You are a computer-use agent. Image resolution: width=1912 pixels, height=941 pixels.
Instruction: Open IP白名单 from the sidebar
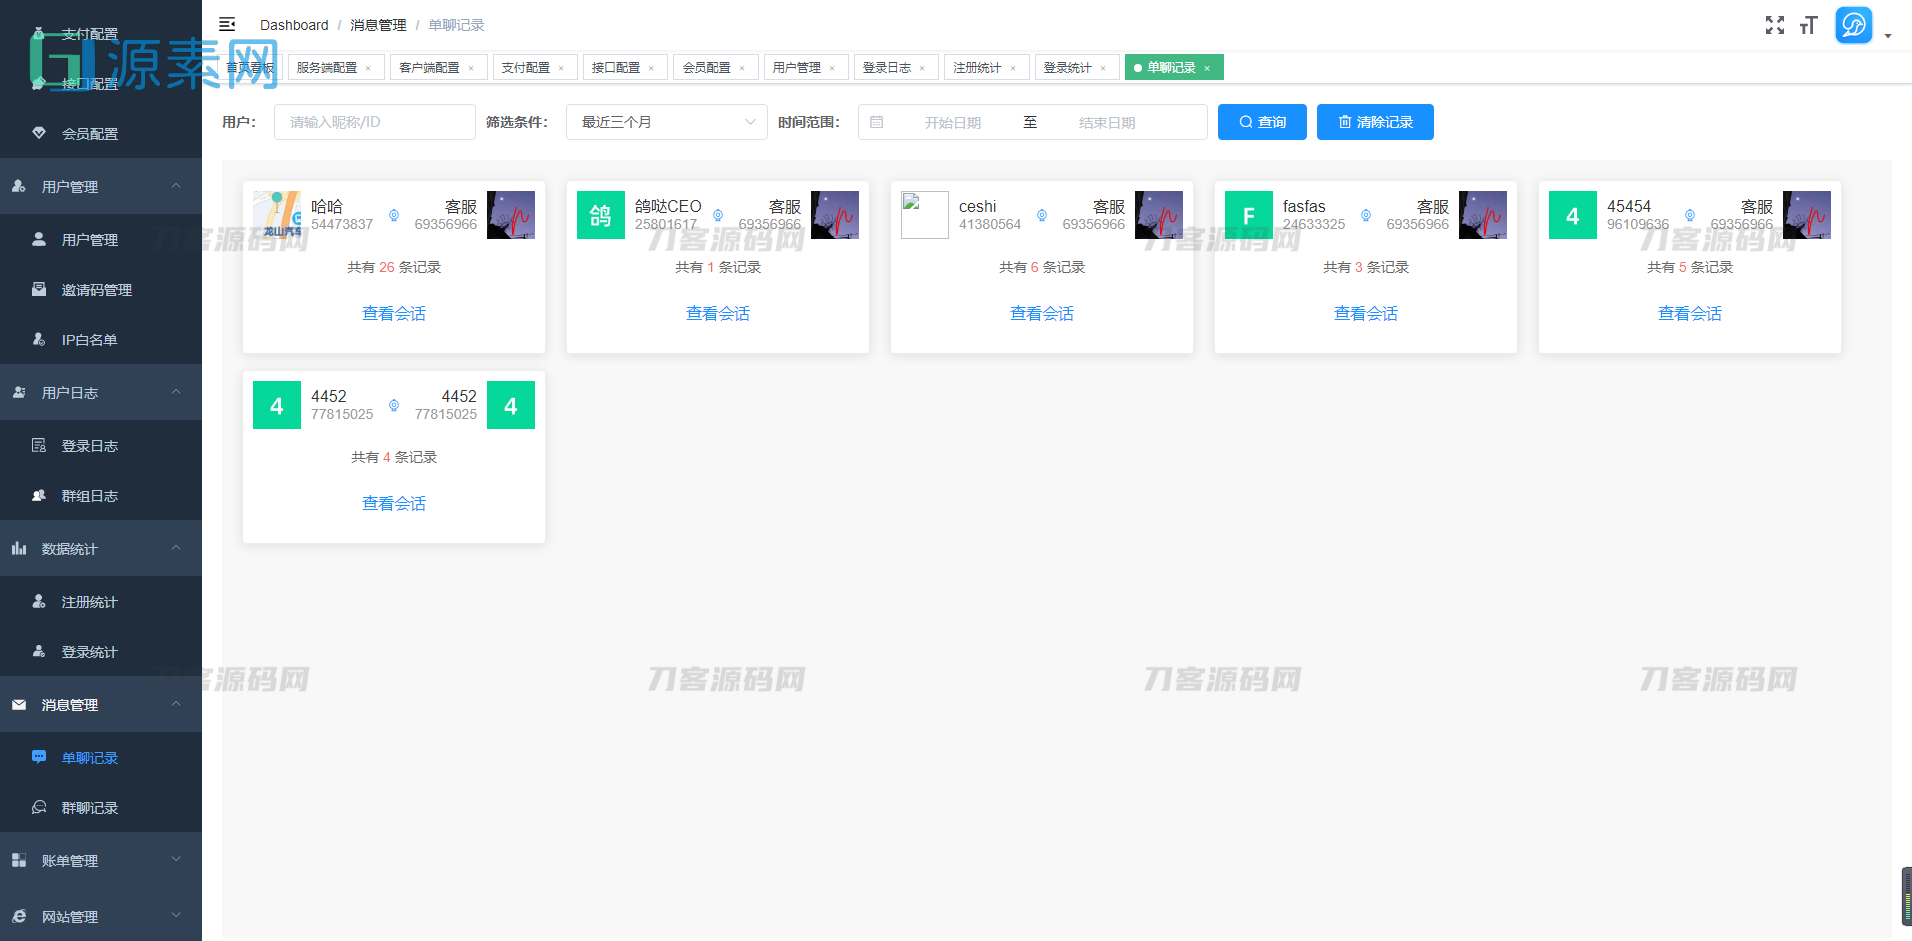coord(89,339)
